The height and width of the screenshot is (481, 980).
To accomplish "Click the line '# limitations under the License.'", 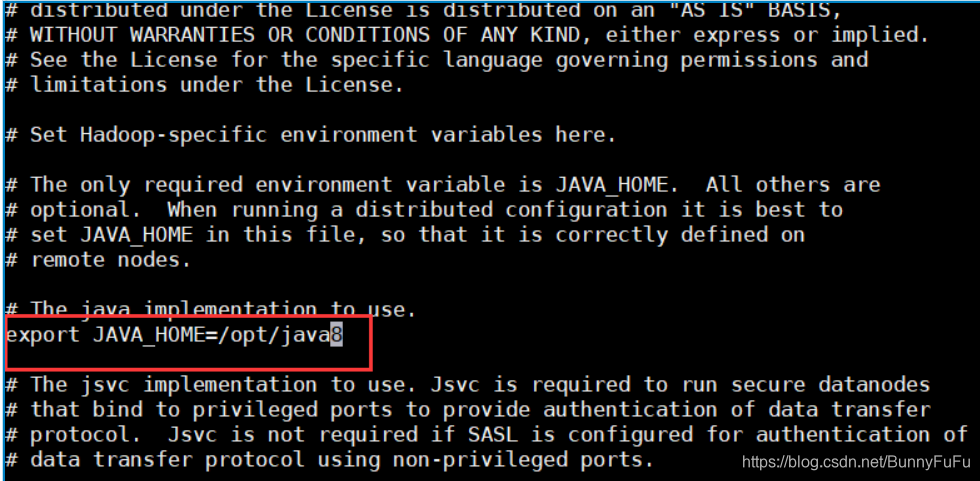I will 204,84.
